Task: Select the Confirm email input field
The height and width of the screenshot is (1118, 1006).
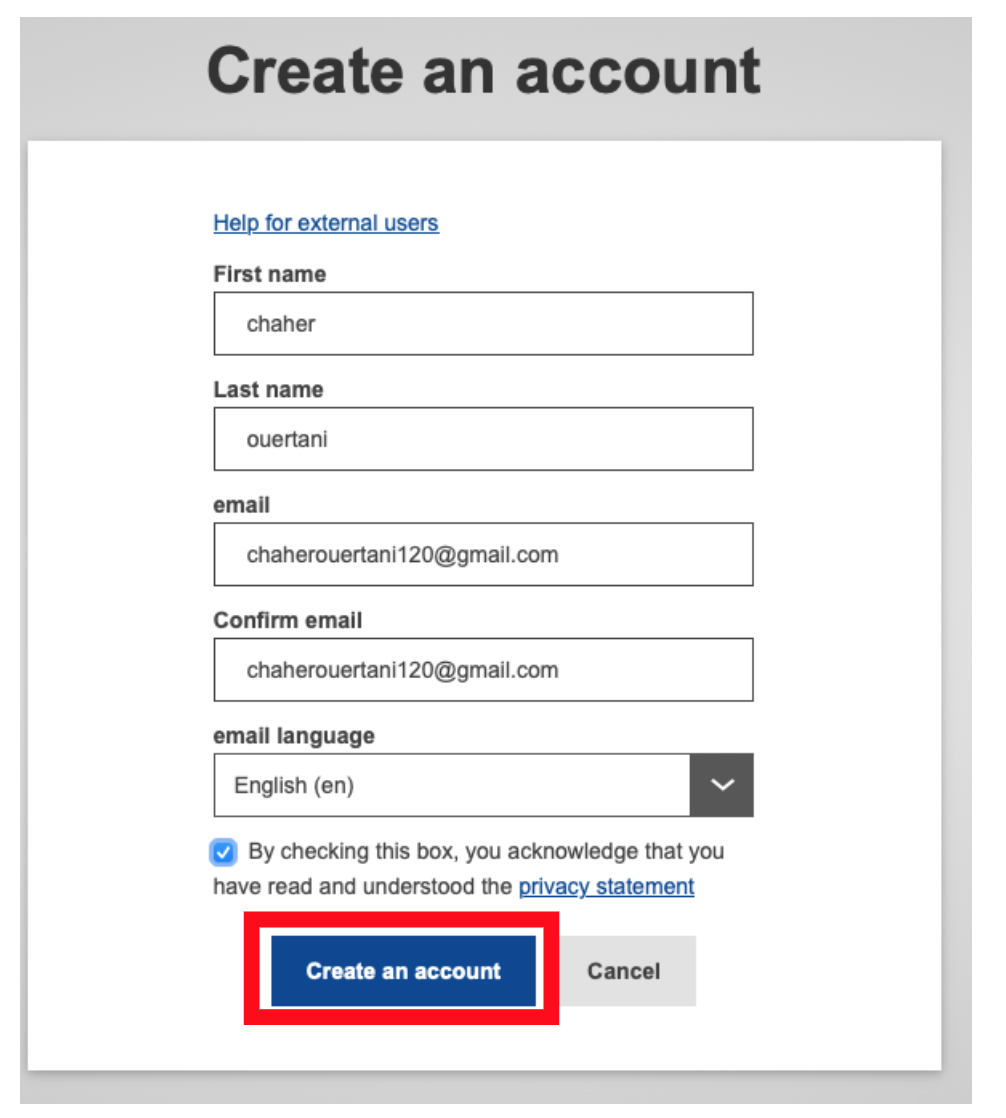Action: tap(483, 670)
